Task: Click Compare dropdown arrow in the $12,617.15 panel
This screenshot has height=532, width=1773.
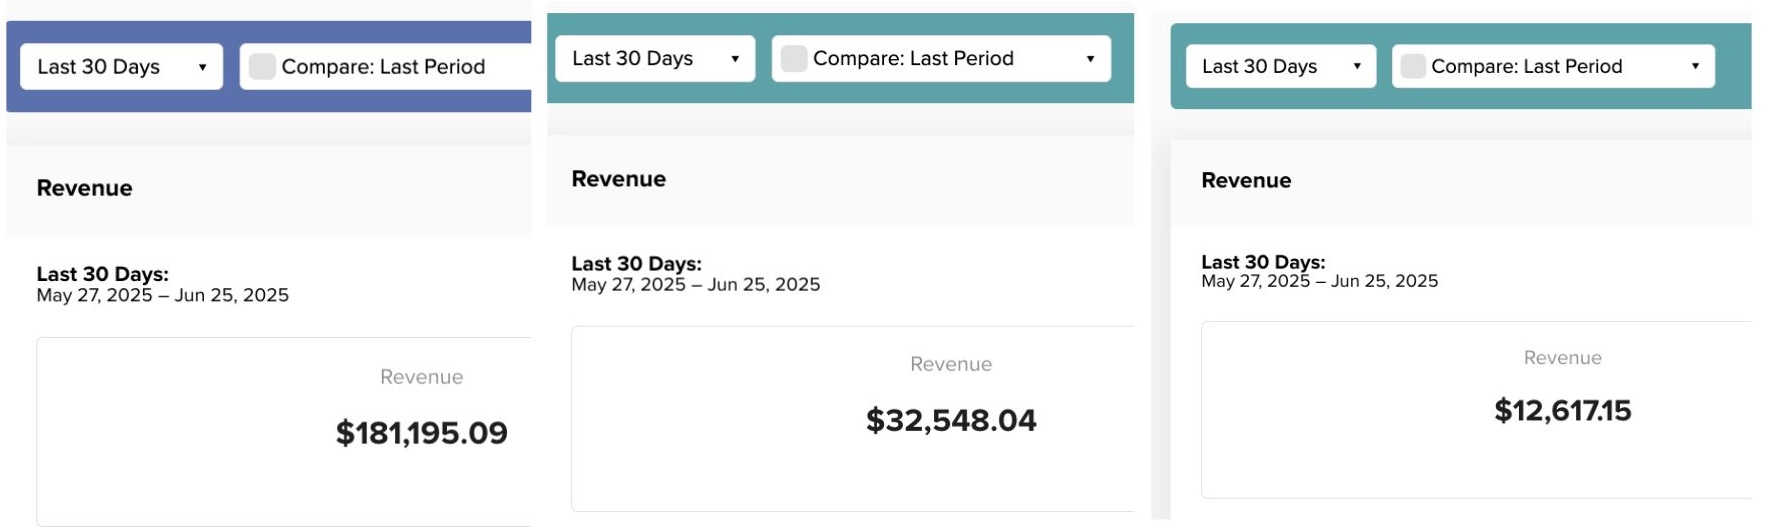Action: coord(1695,66)
